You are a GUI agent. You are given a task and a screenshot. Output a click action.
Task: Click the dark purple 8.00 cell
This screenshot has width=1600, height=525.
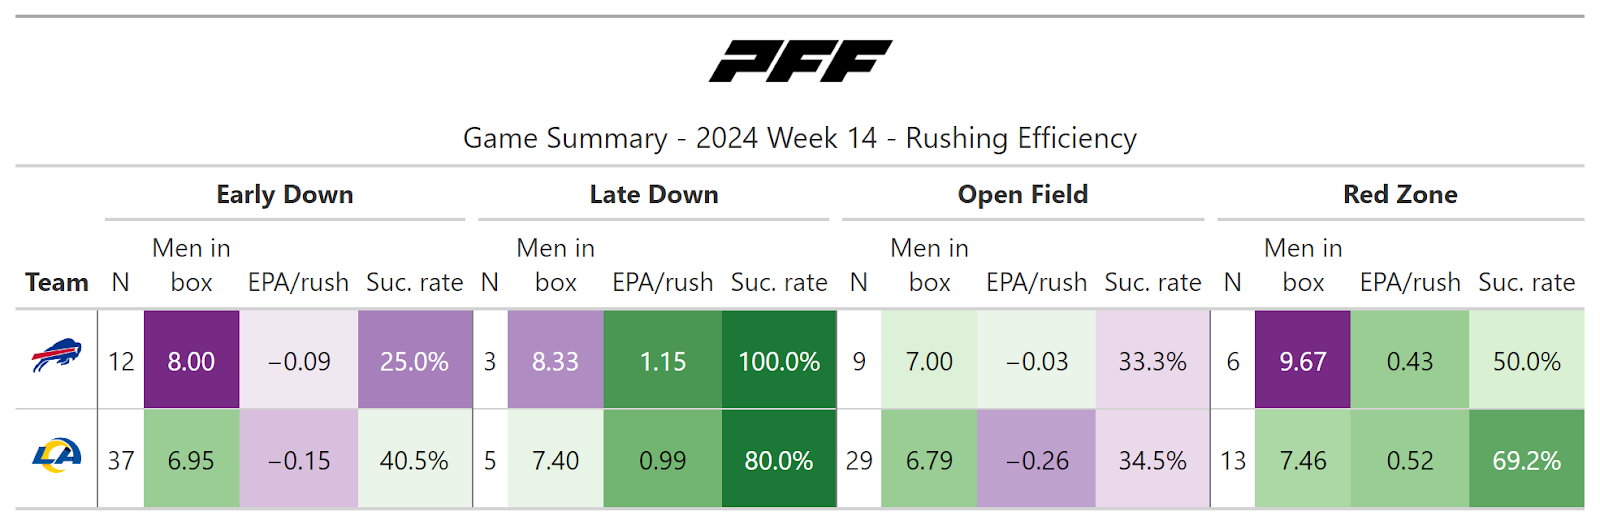point(191,361)
